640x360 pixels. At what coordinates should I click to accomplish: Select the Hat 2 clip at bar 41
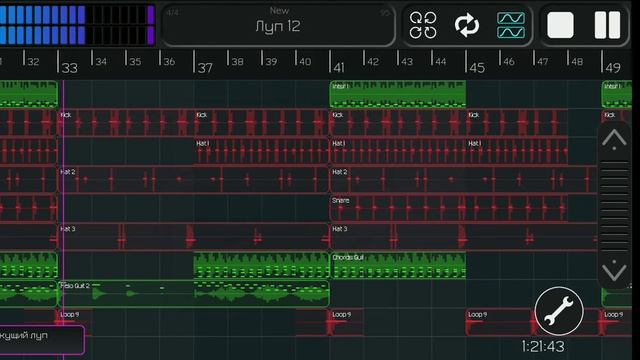[x=464, y=180]
